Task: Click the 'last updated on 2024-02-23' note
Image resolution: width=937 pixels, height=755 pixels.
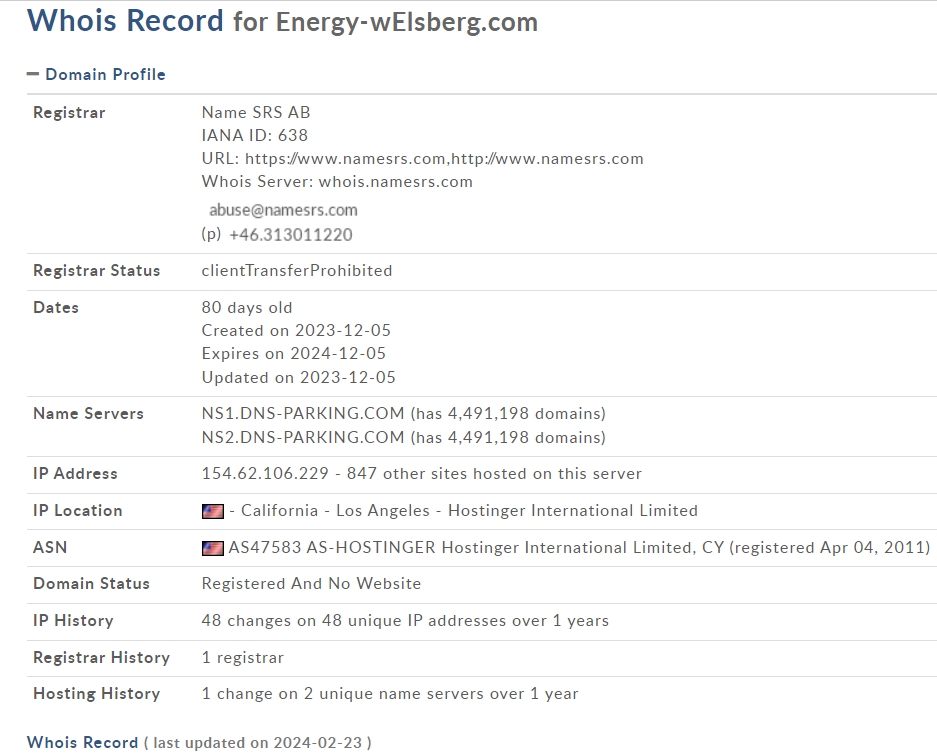Action: [258, 743]
